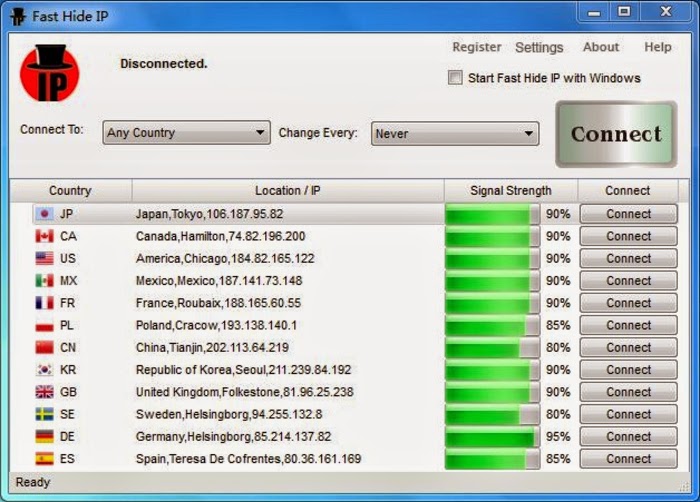Connect to the America Chicago server
Screen dimensions: 700x502
pos(628,258)
